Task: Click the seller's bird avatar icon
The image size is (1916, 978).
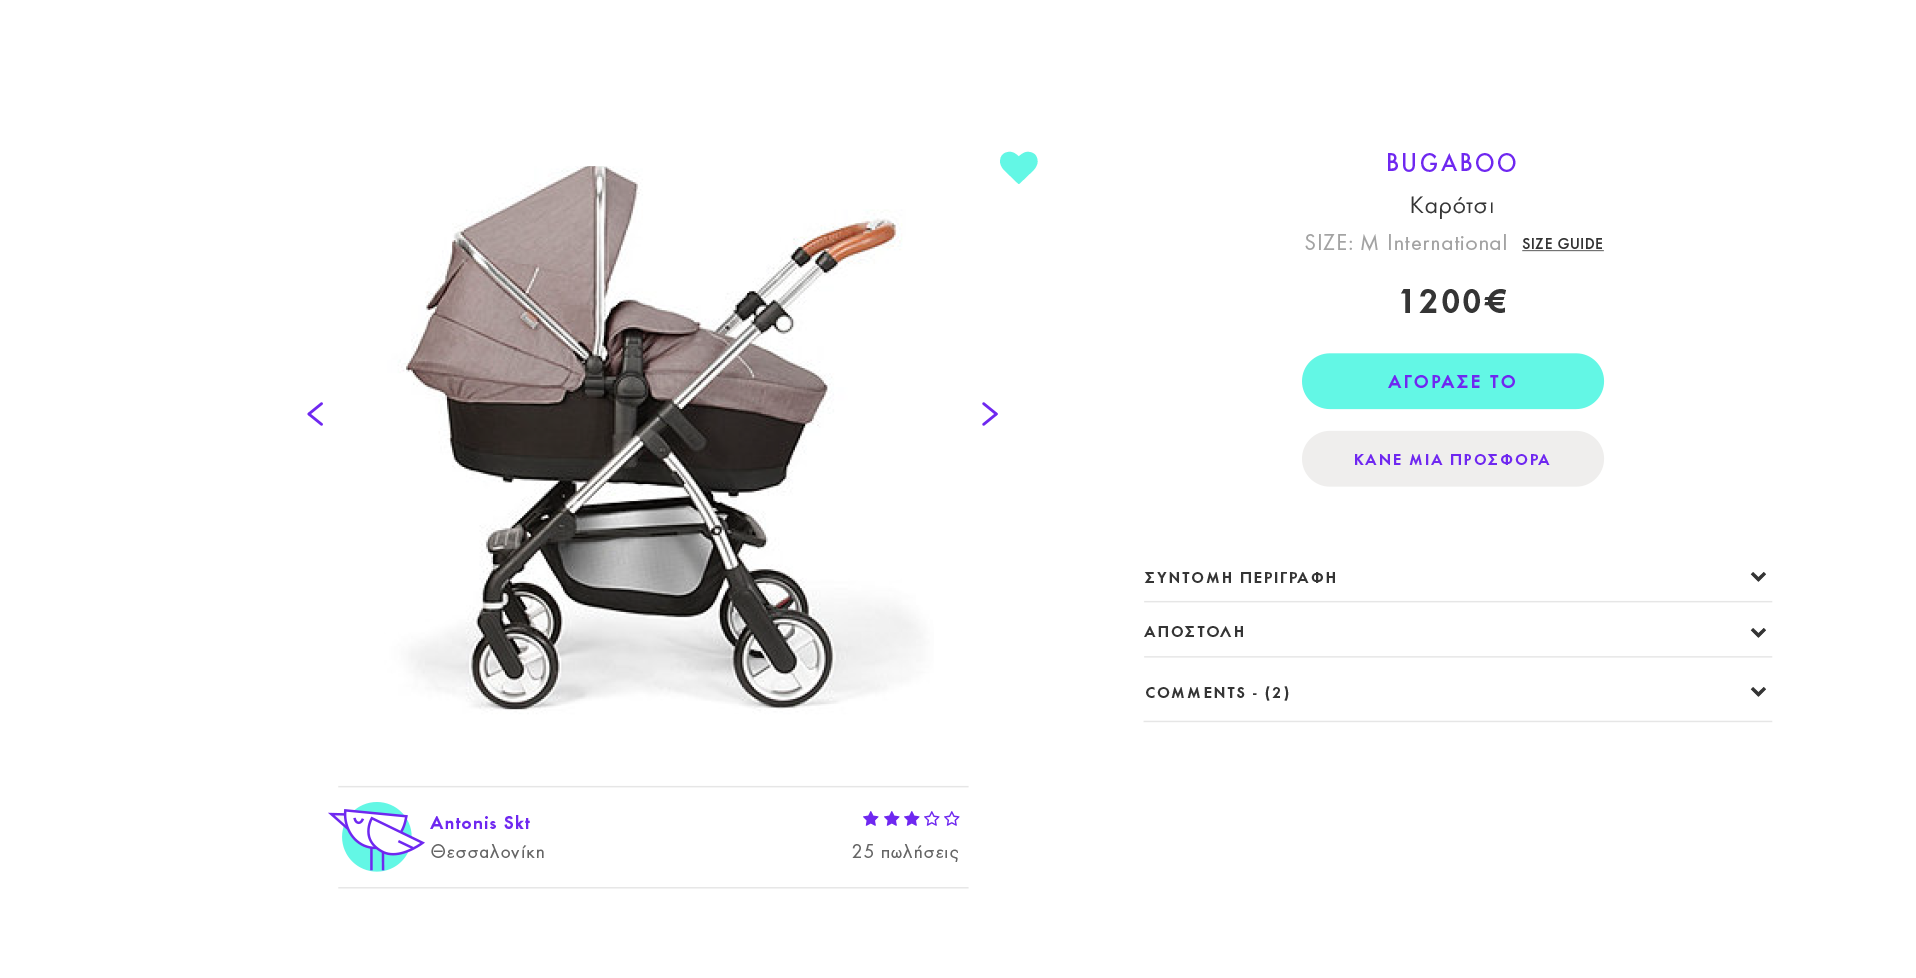Action: tap(376, 836)
